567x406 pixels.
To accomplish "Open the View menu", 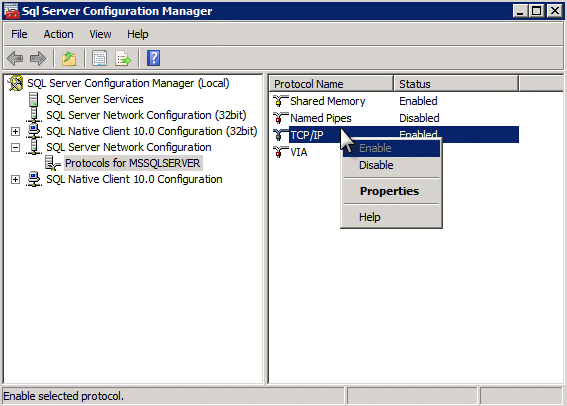I will pos(100,34).
